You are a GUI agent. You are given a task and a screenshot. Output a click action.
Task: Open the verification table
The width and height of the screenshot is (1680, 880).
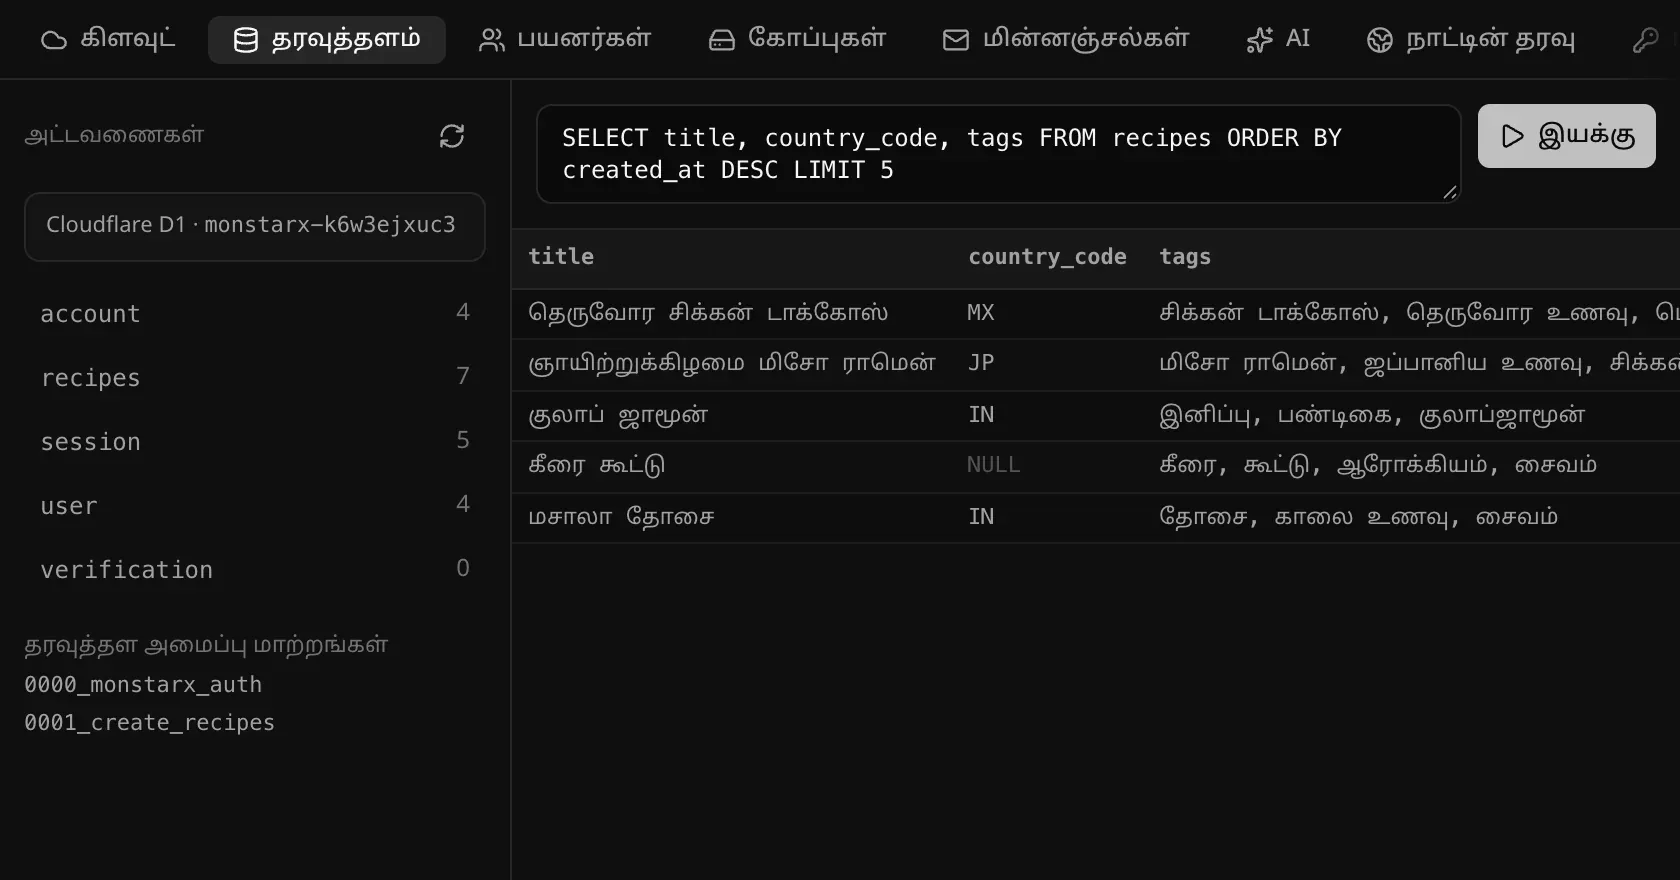point(255,569)
